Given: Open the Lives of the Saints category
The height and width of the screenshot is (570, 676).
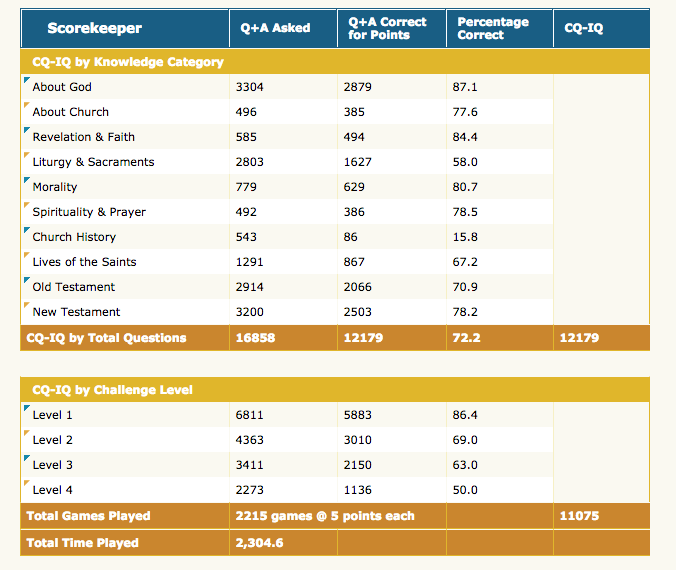Looking at the screenshot, I should (84, 262).
